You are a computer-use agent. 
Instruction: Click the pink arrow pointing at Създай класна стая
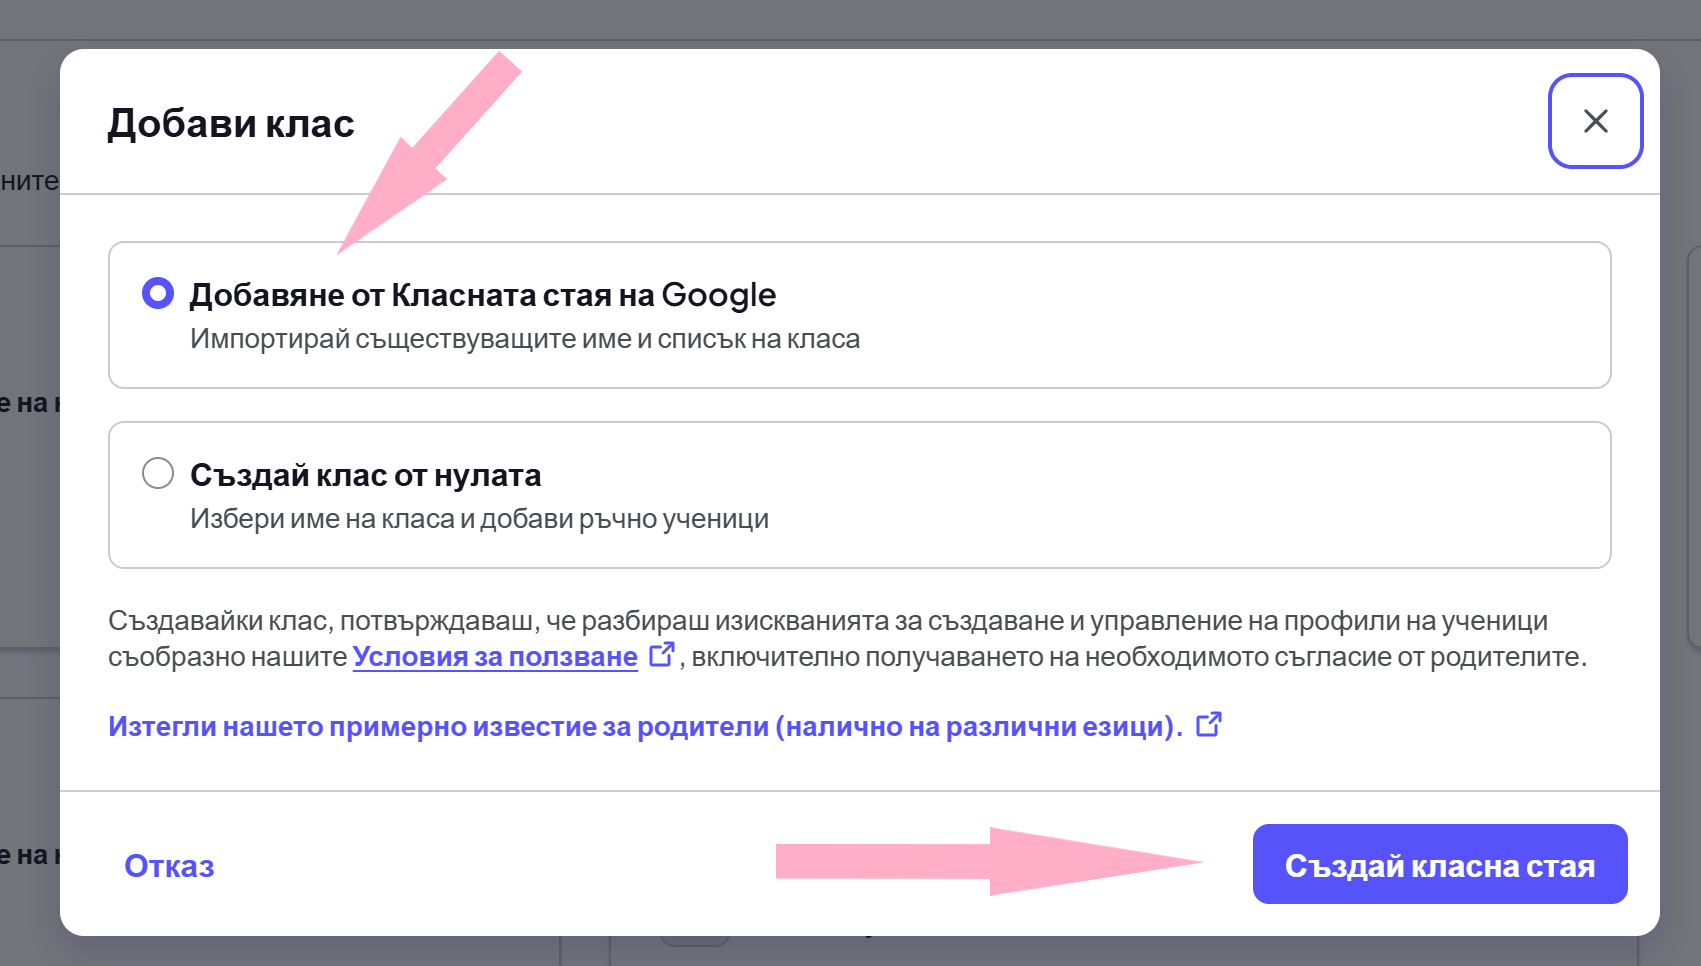[990, 861]
